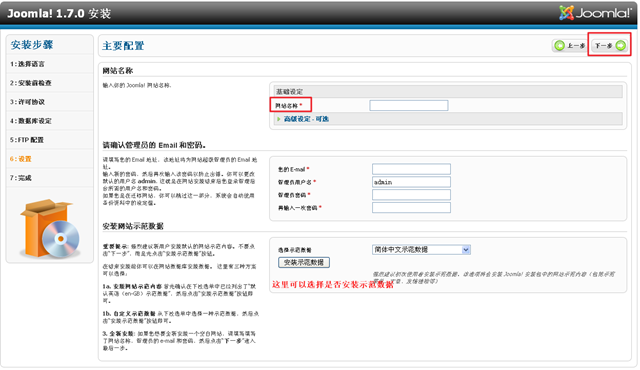Click the 安装步骤 sidebar heading
640x370 pixels.
[x=32, y=45]
